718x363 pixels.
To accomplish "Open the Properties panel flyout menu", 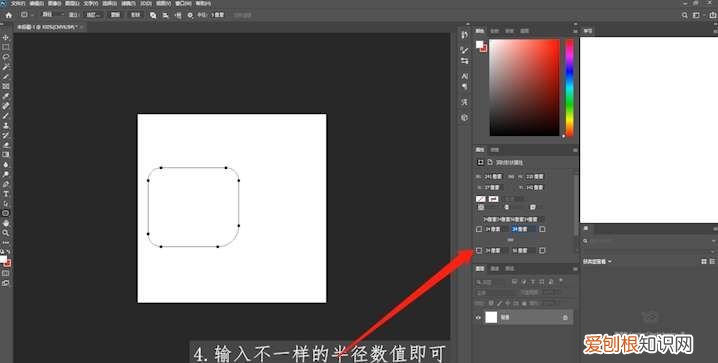I will 575,150.
